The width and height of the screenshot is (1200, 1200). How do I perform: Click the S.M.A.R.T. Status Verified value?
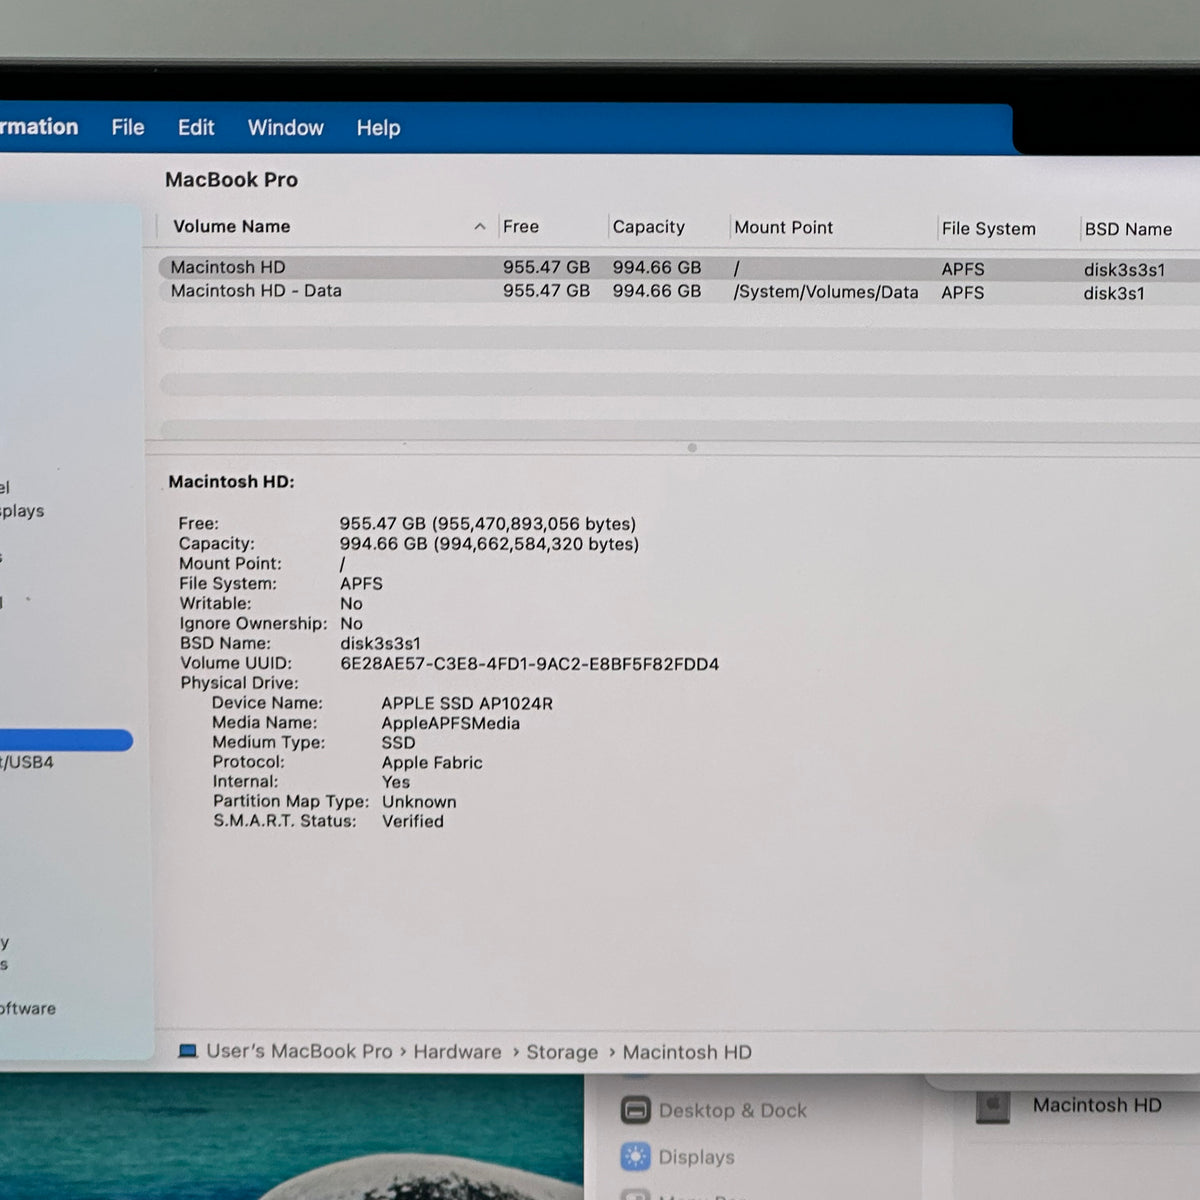413,821
